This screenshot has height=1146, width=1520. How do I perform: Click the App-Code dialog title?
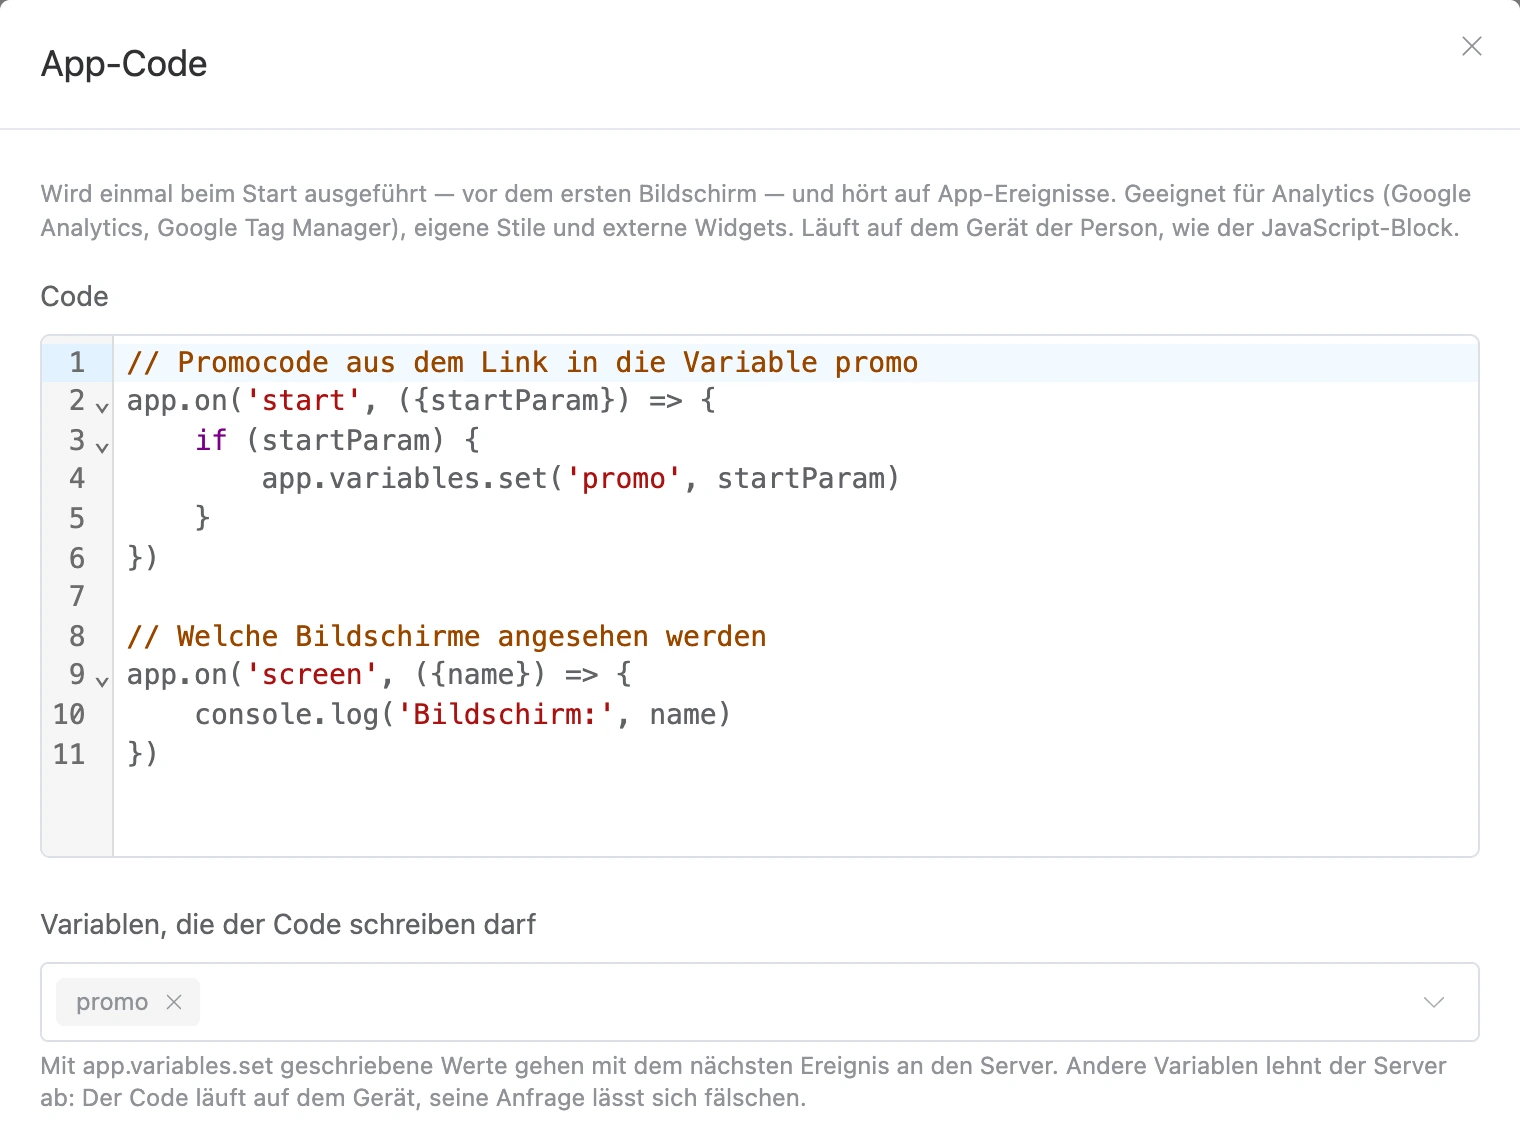click(x=124, y=64)
